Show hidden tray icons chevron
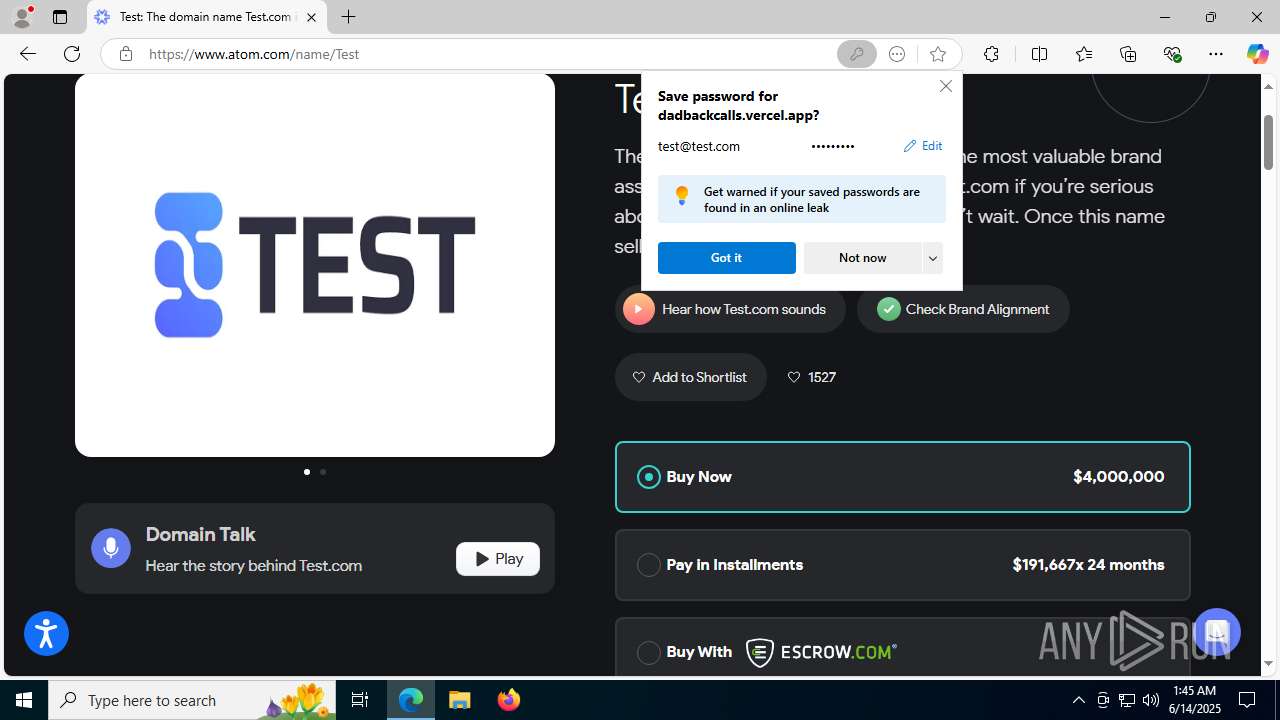Screen dimensions: 1280x720 (1078, 700)
